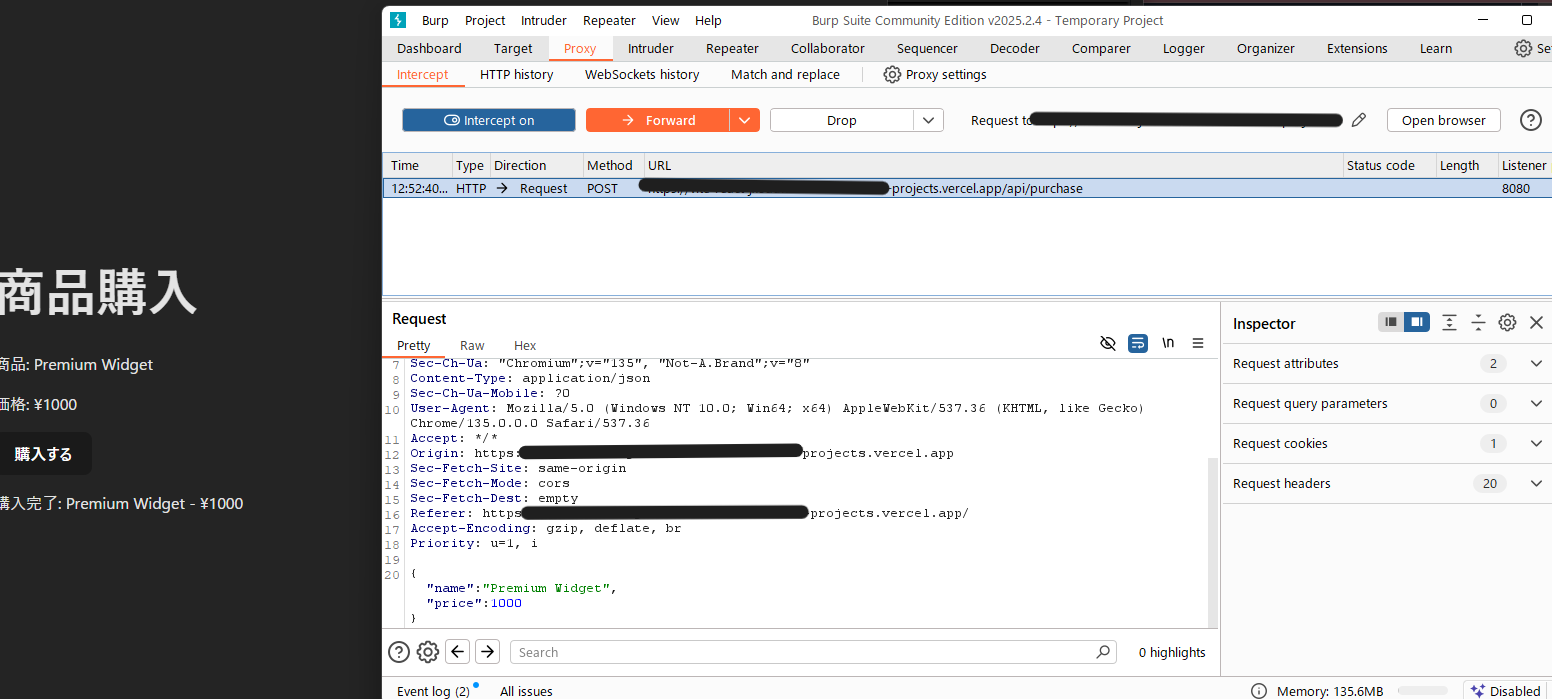Open the Inspector settings gear
Image resolution: width=1552 pixels, height=699 pixels.
[1507, 322]
